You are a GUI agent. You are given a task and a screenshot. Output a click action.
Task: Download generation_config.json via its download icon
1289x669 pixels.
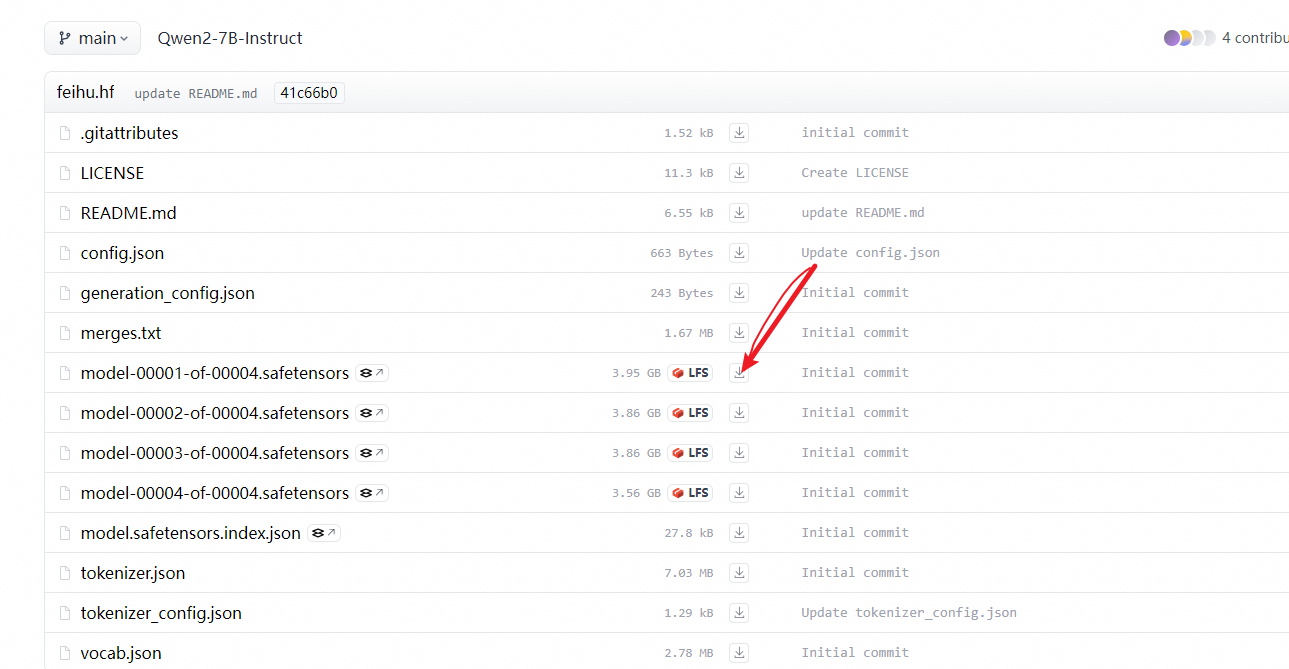(739, 292)
